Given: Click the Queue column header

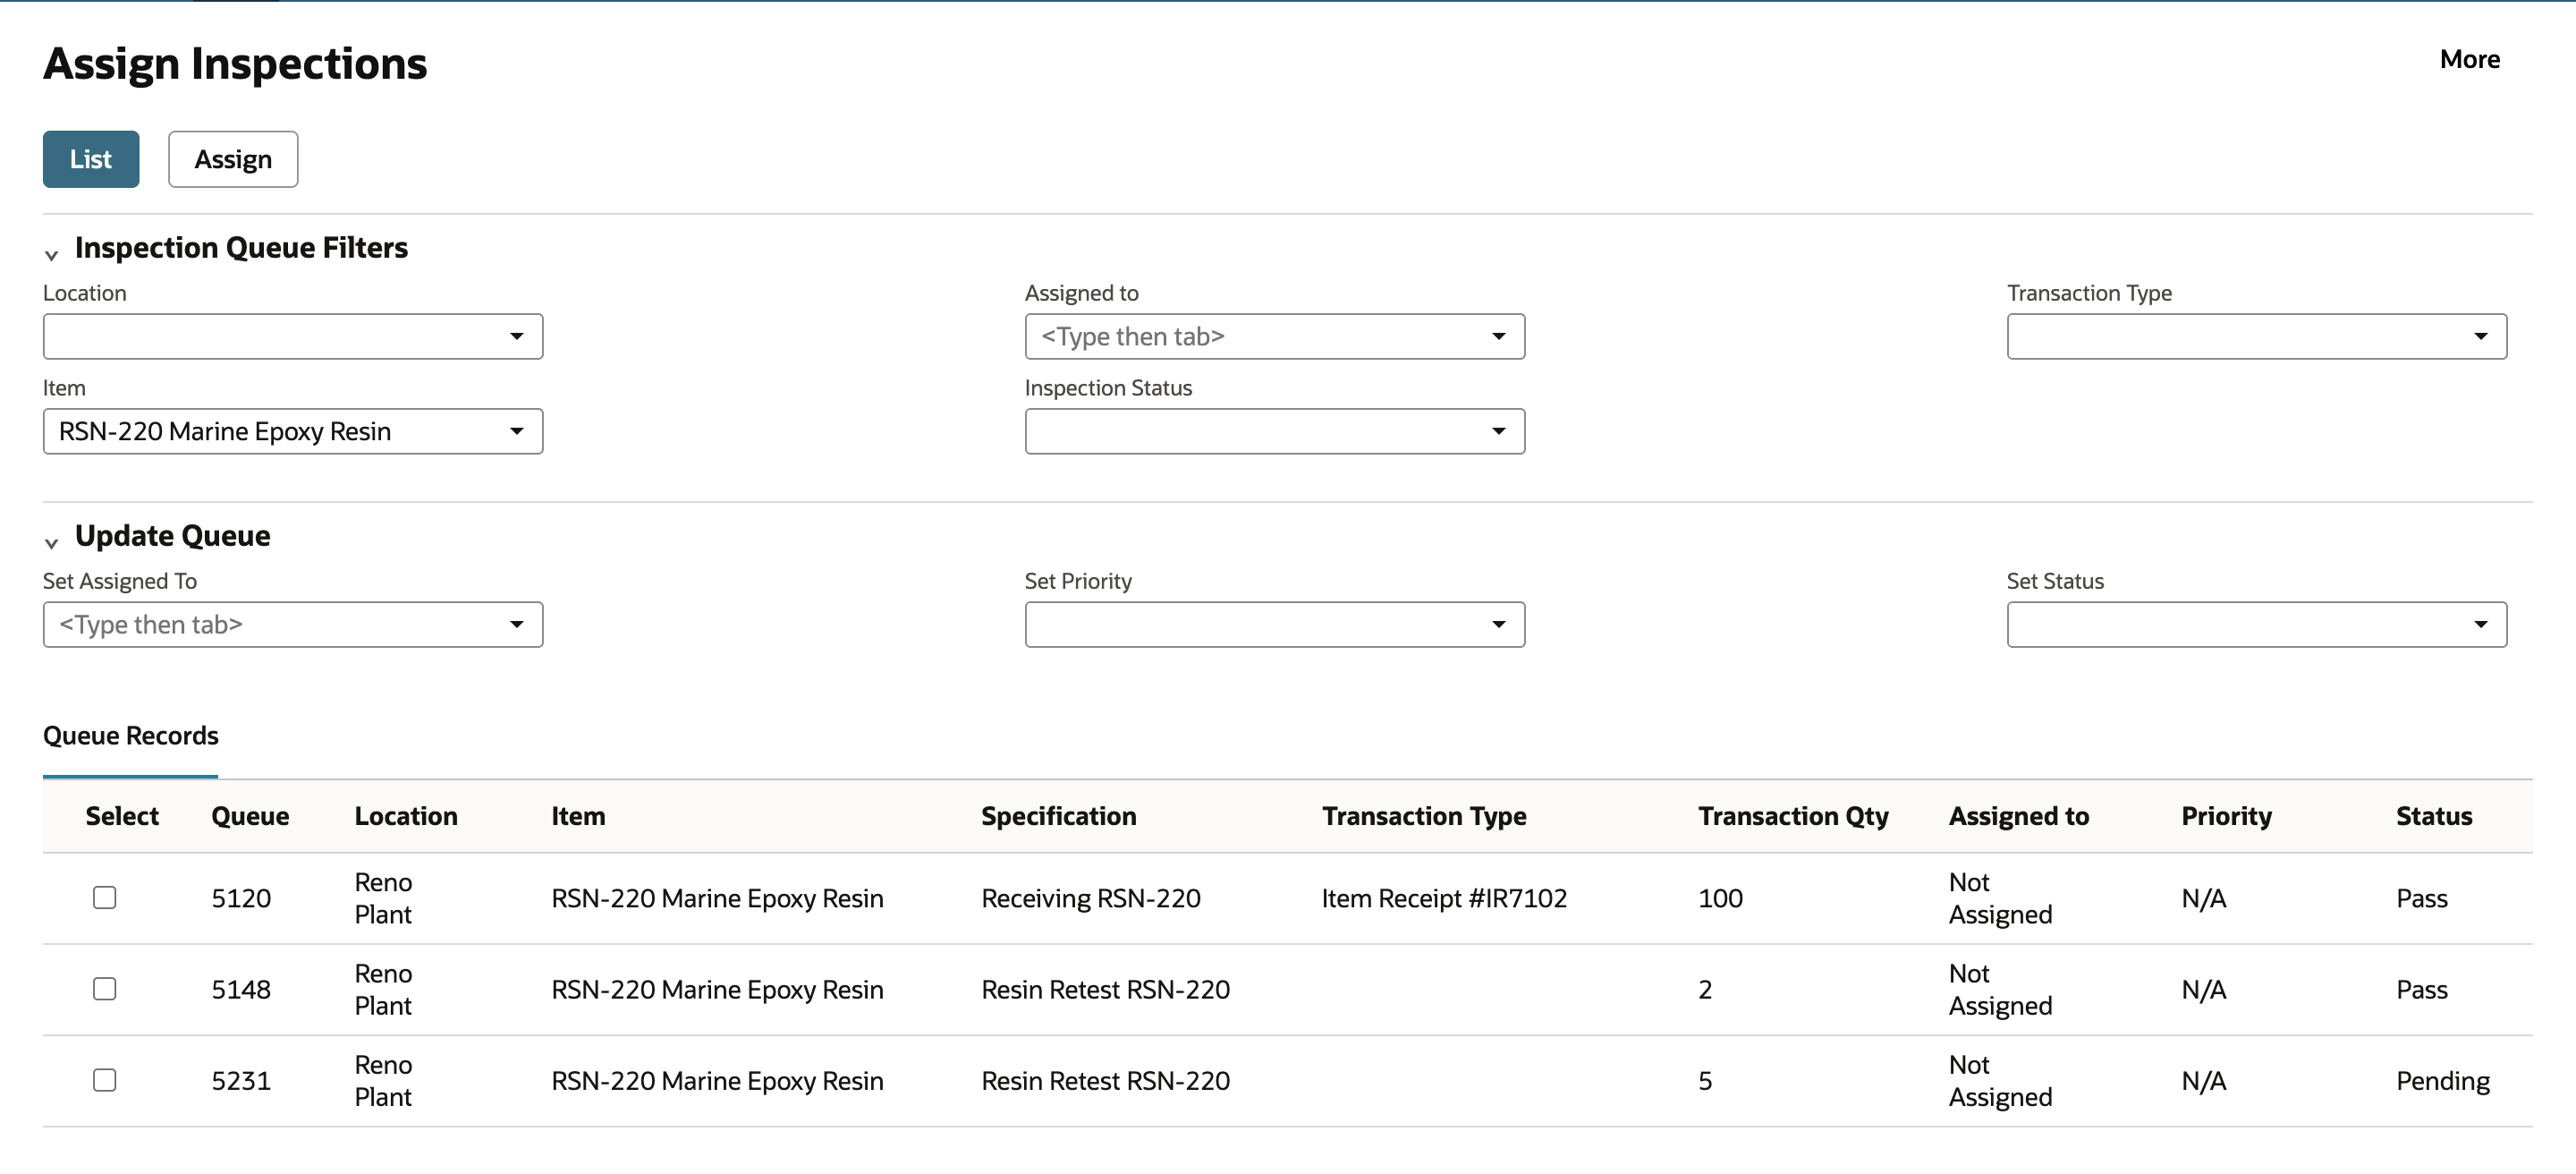Looking at the screenshot, I should coord(250,816).
